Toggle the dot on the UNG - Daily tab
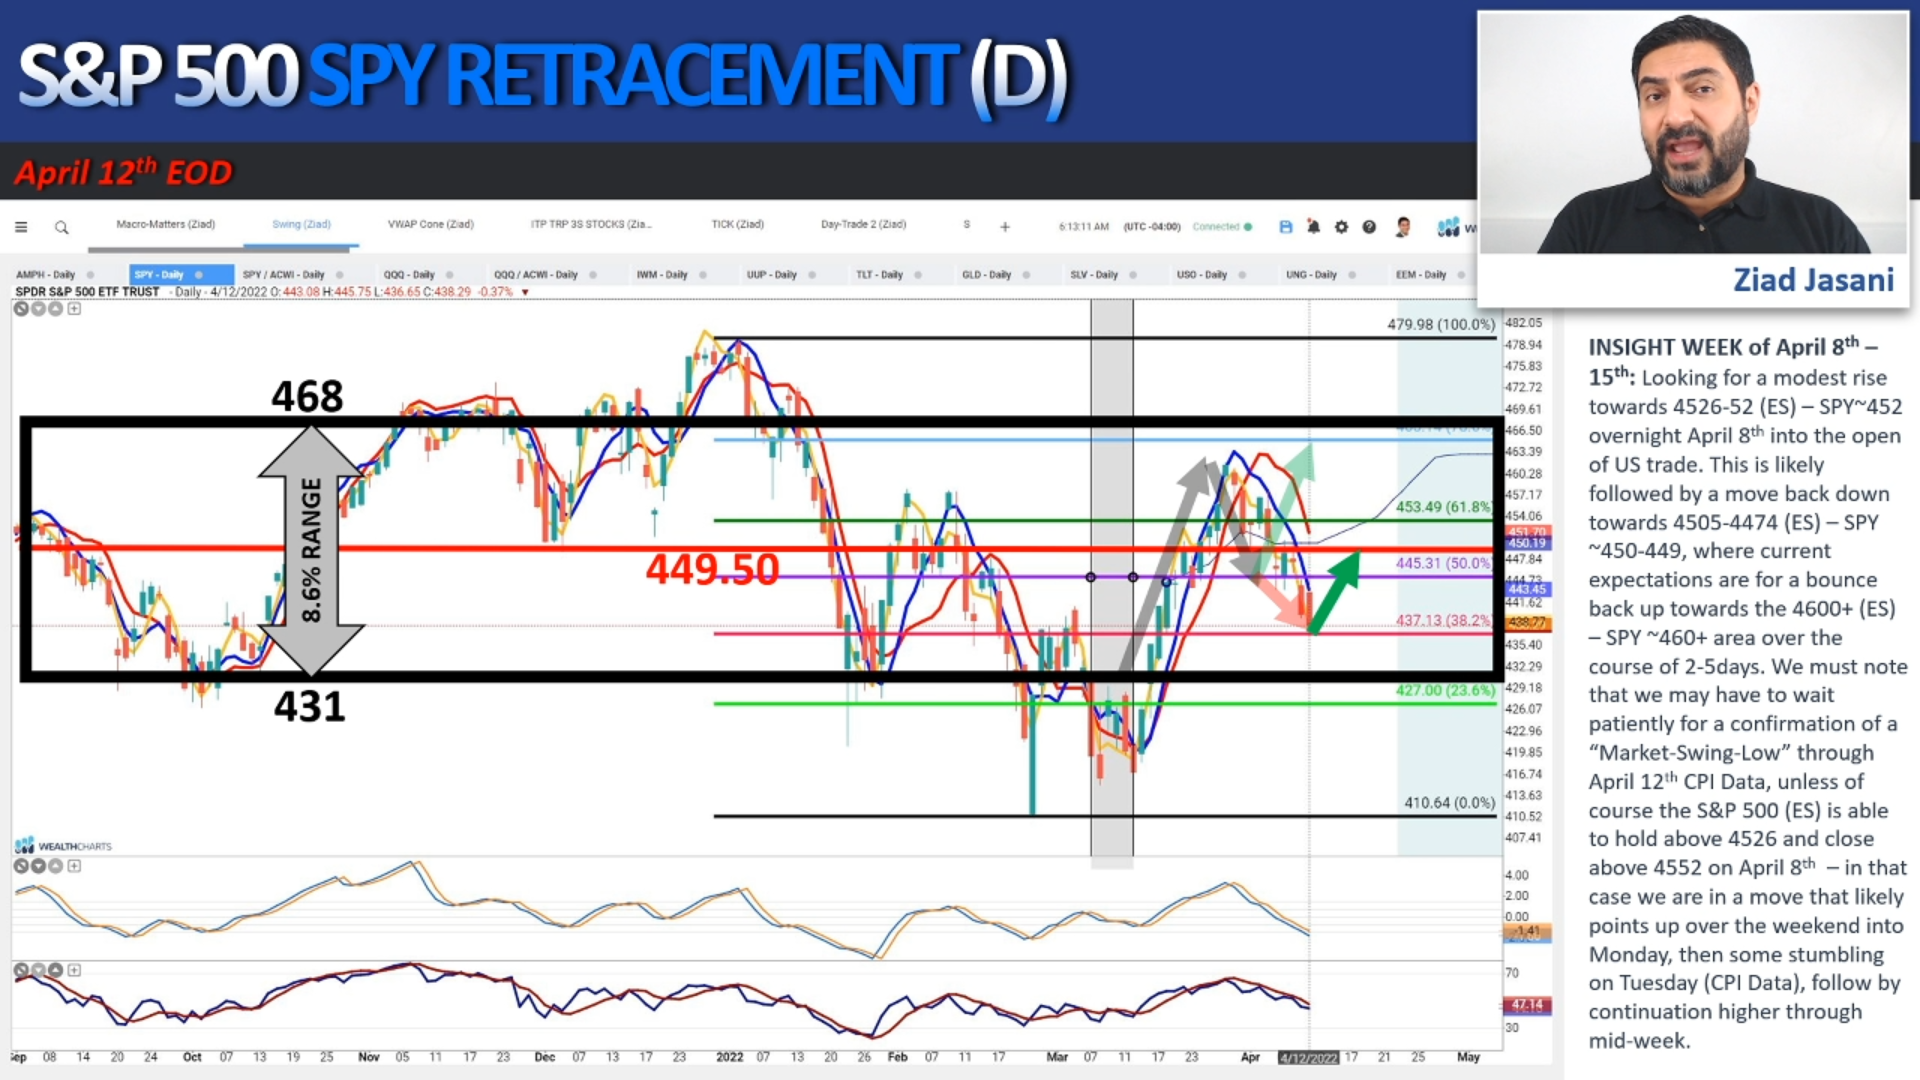 1352,275
